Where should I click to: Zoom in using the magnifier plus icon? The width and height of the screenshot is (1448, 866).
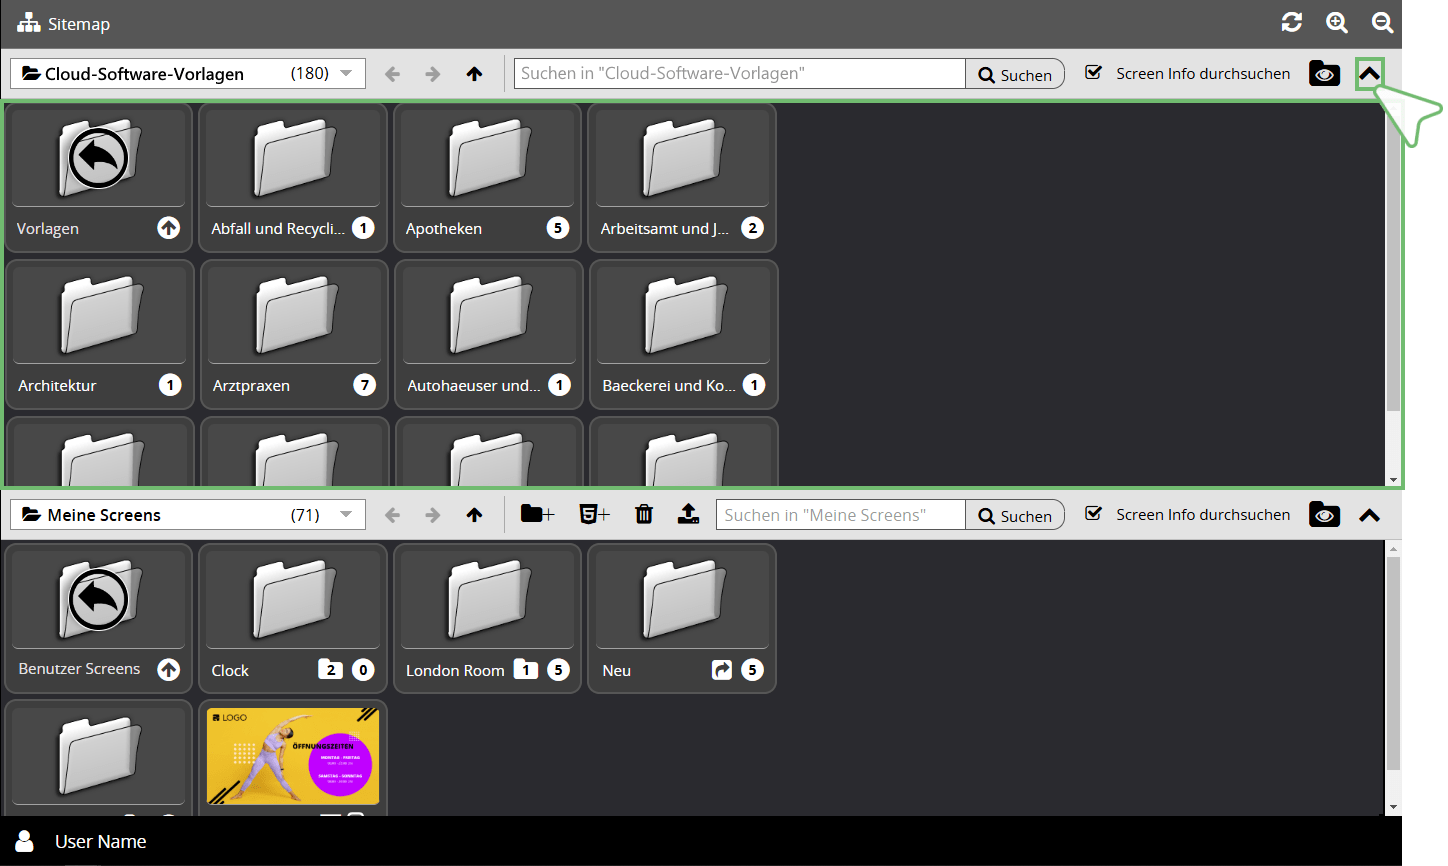(x=1337, y=23)
